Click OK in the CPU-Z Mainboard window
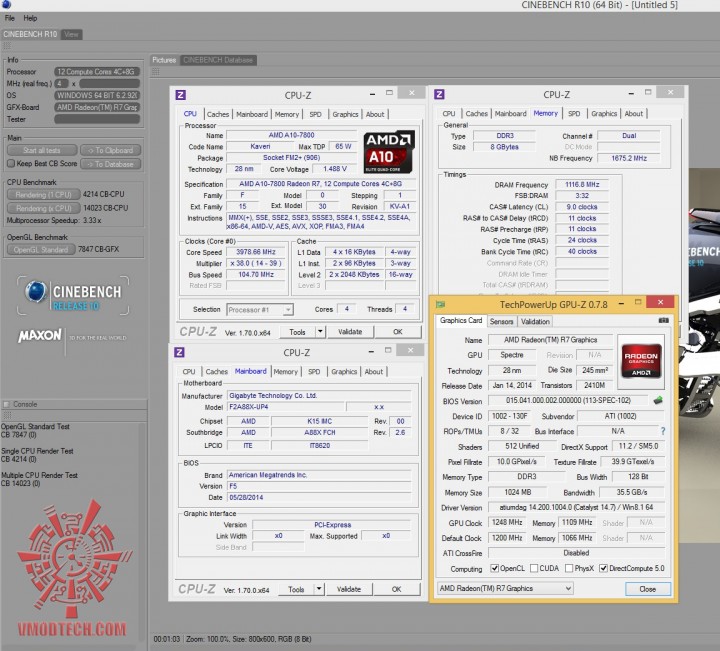720x651 pixels. [397, 589]
